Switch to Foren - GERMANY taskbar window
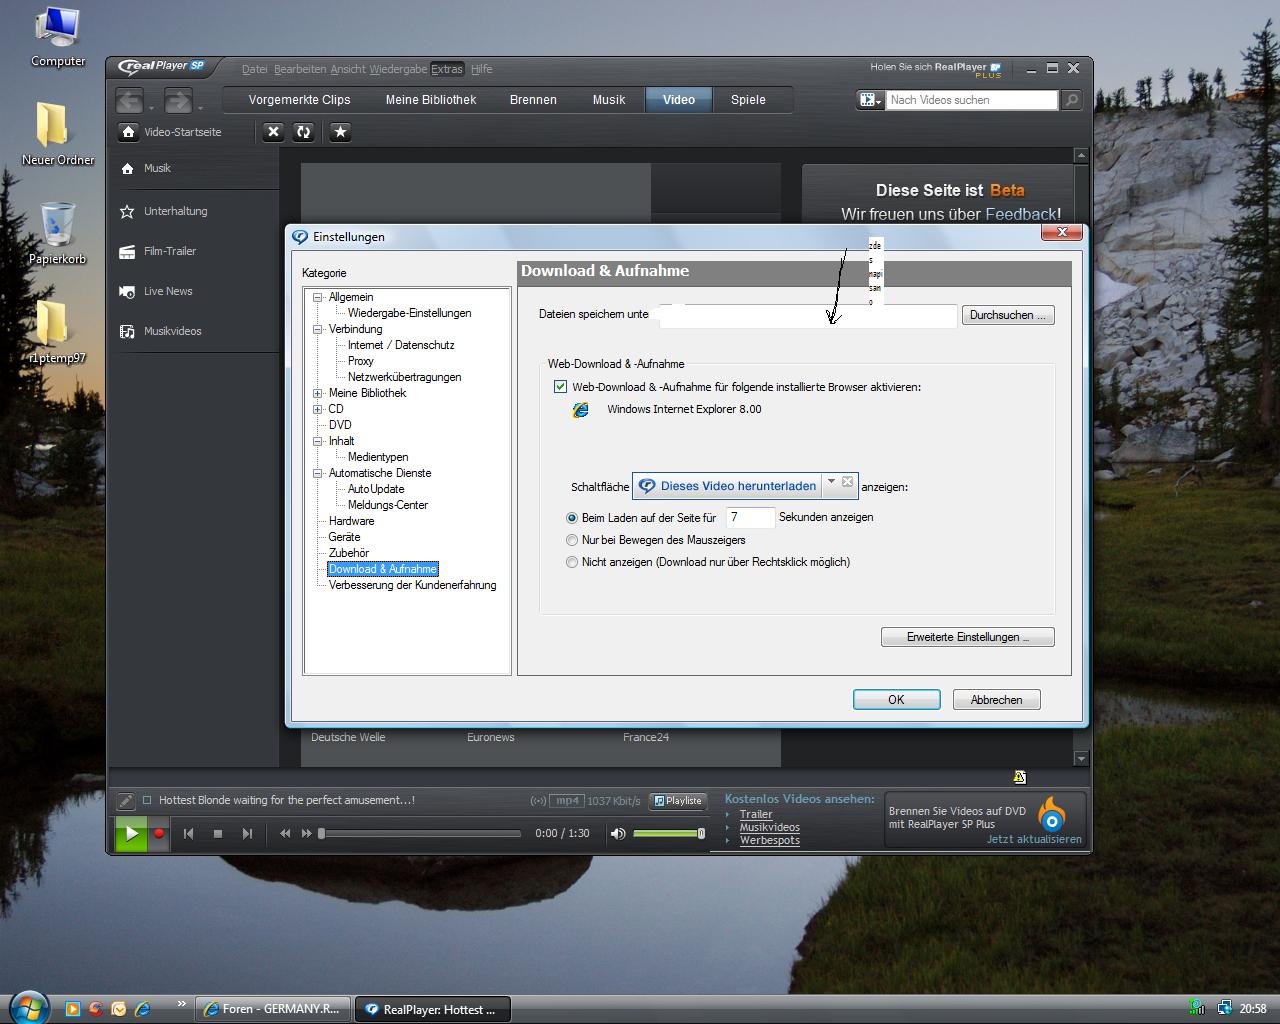Screen dimensions: 1280x1024 click(272, 1009)
